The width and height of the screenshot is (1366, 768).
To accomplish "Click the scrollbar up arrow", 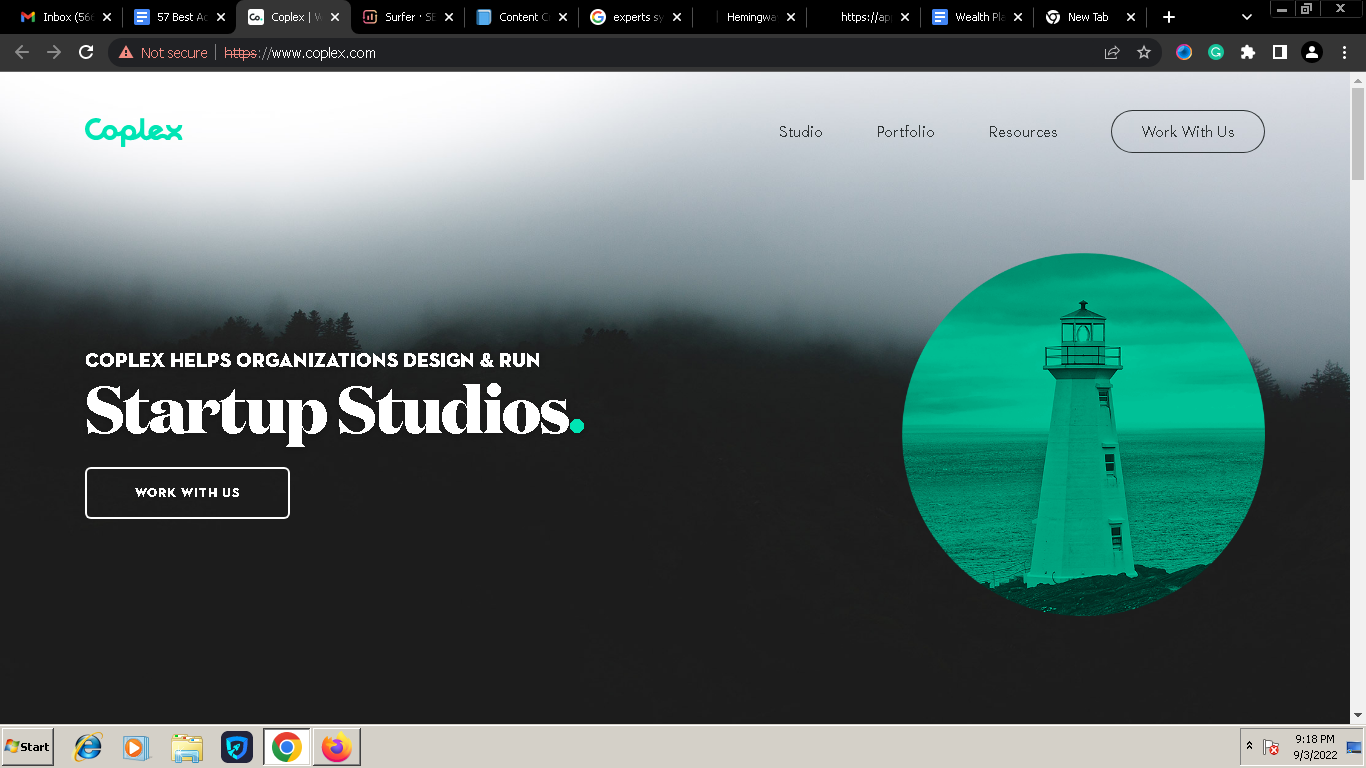I will point(1358,79).
